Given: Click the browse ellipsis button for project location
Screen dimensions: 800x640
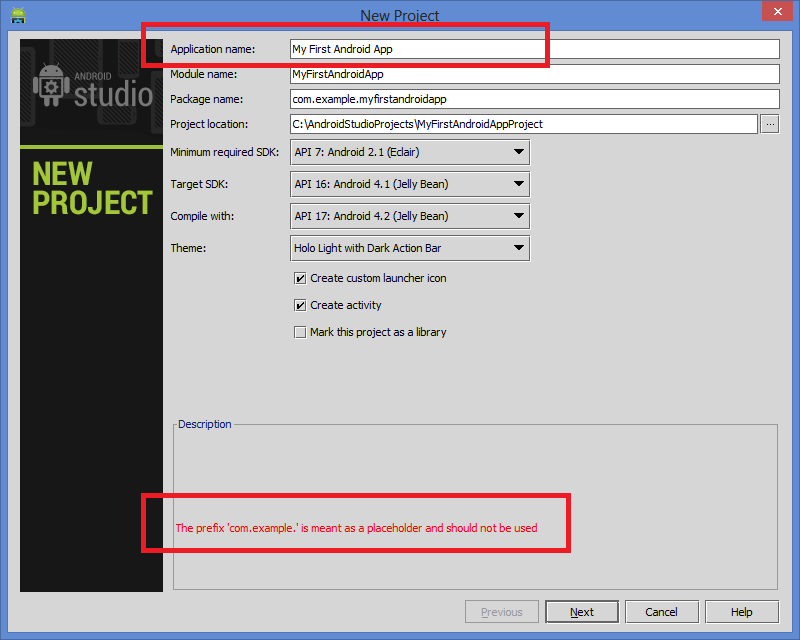Looking at the screenshot, I should click(x=771, y=123).
